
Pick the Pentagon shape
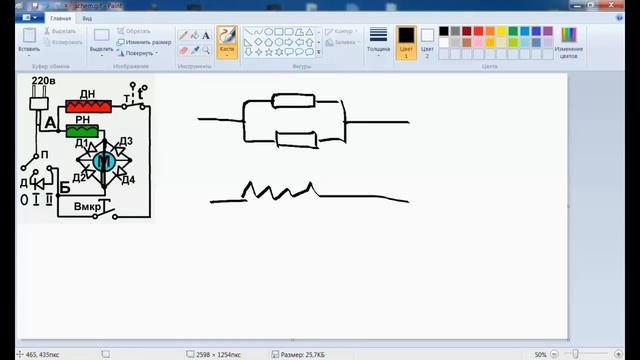coord(269,42)
